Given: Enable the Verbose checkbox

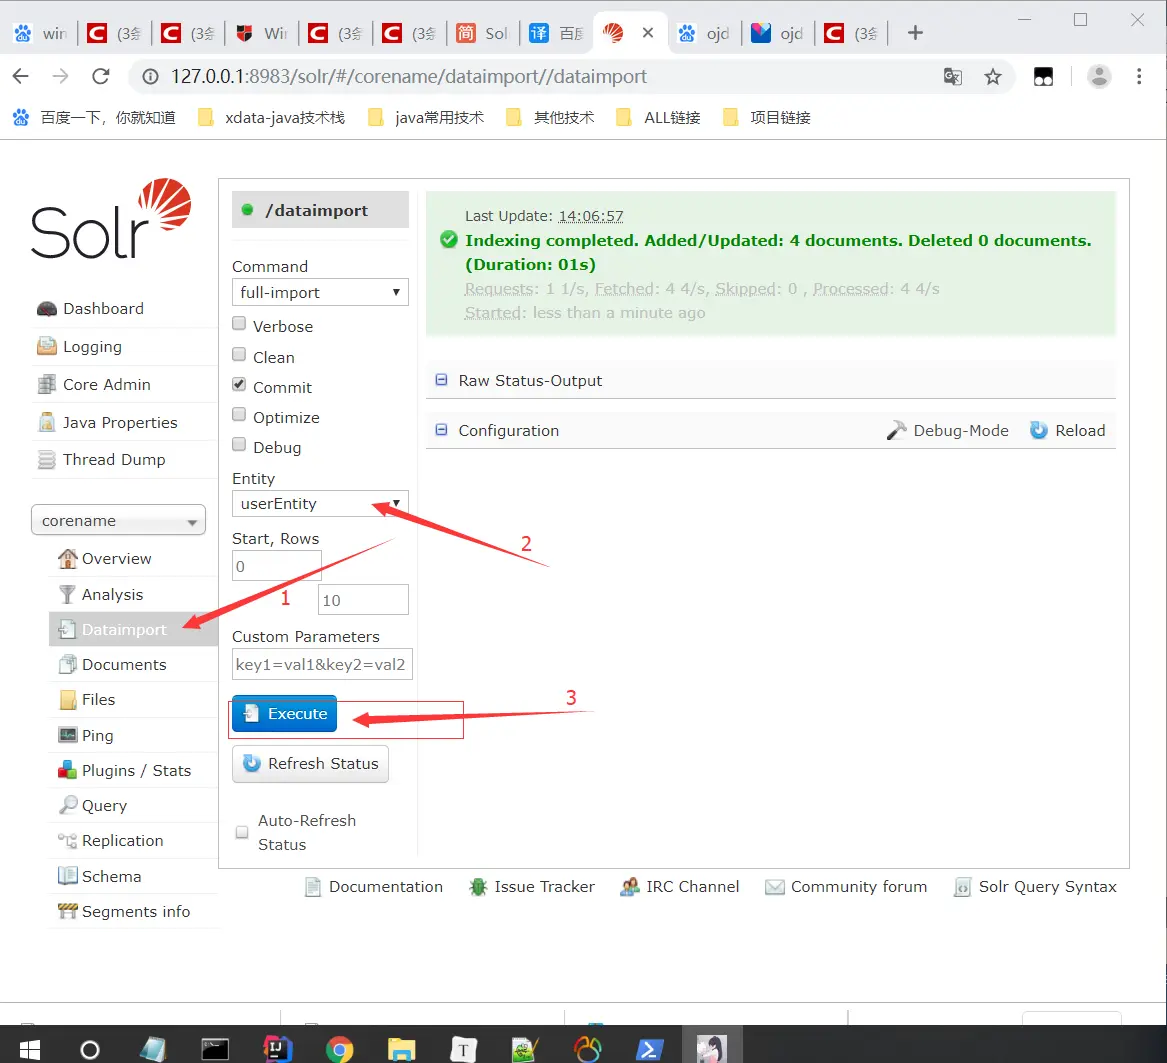Looking at the screenshot, I should coord(239,323).
